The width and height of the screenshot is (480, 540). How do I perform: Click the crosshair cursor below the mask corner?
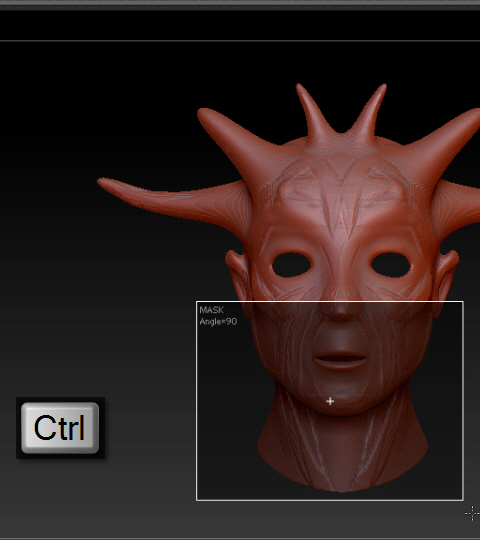click(472, 514)
